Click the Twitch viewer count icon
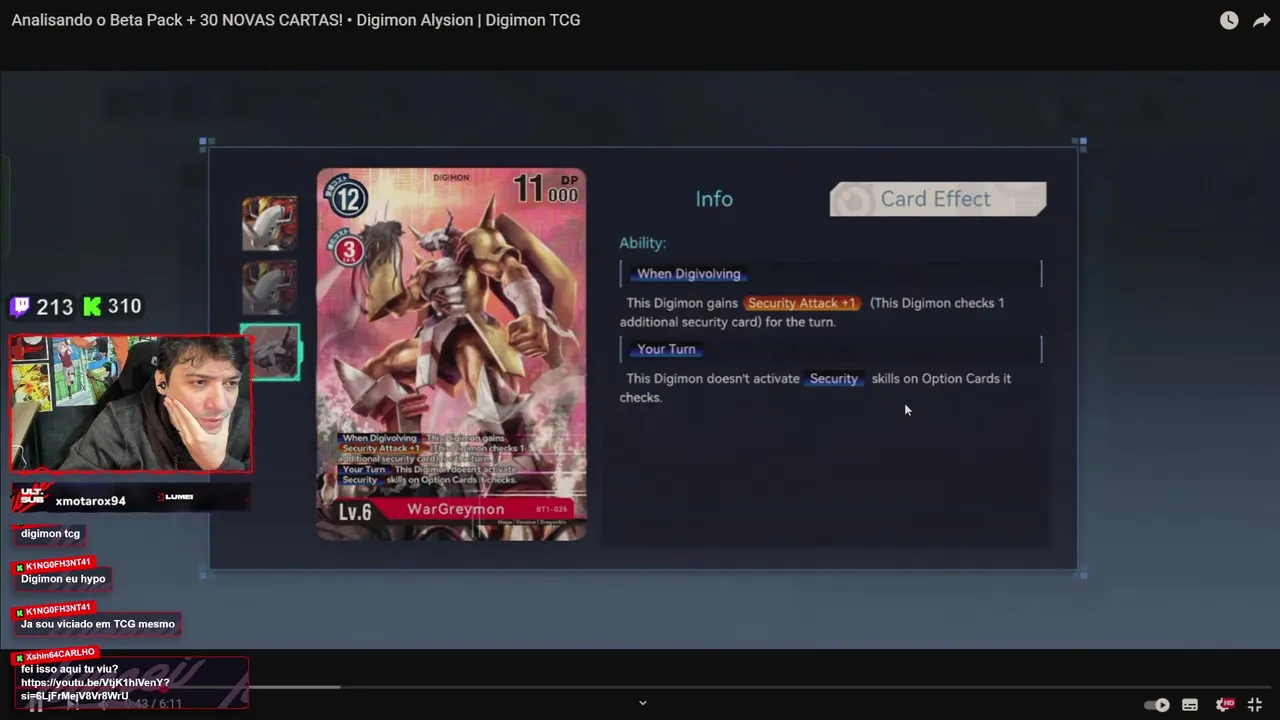This screenshot has width=1280, height=720. click(20, 306)
